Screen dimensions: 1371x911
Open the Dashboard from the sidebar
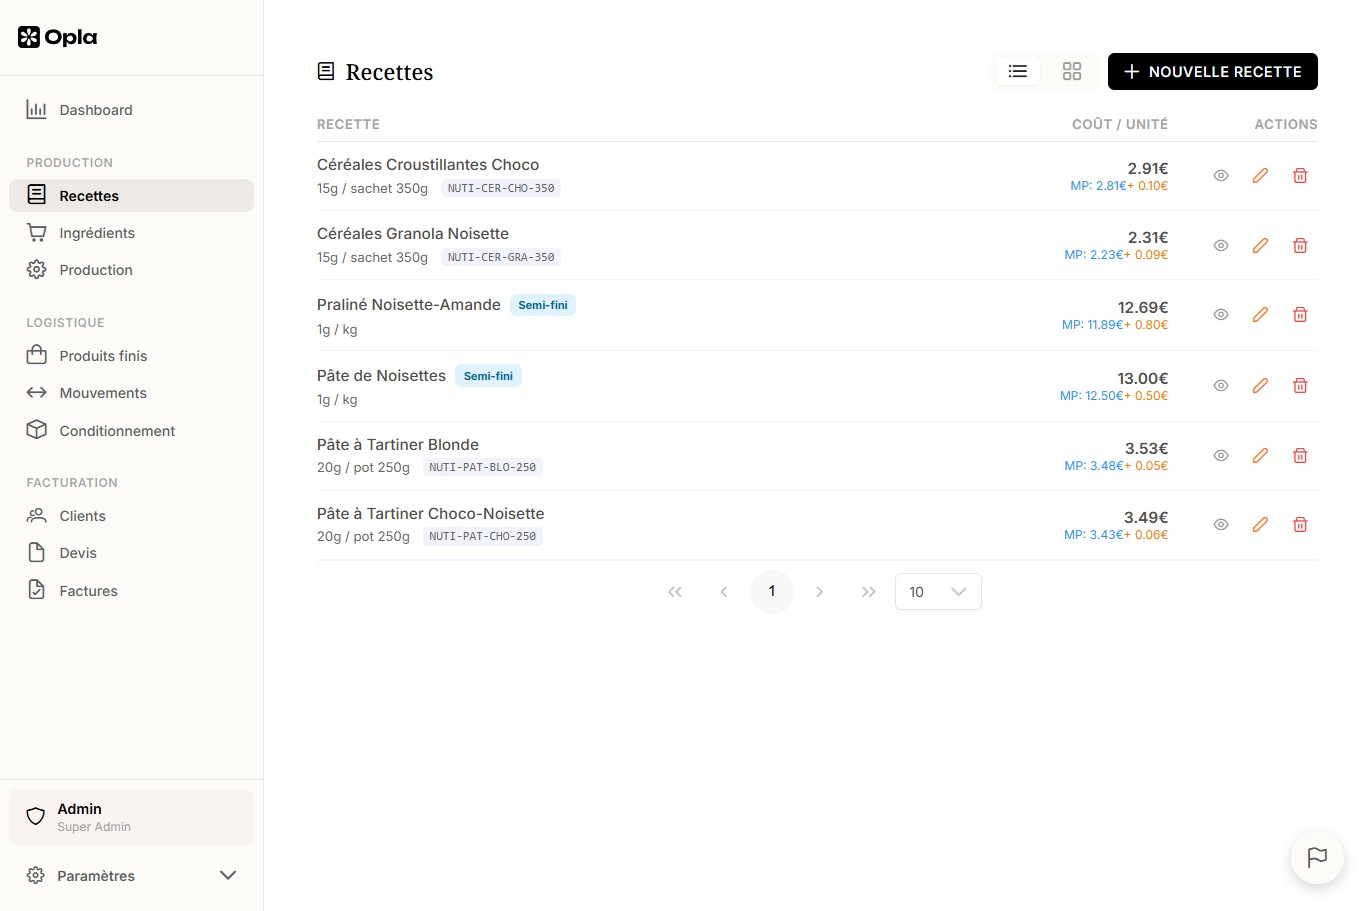click(x=95, y=110)
